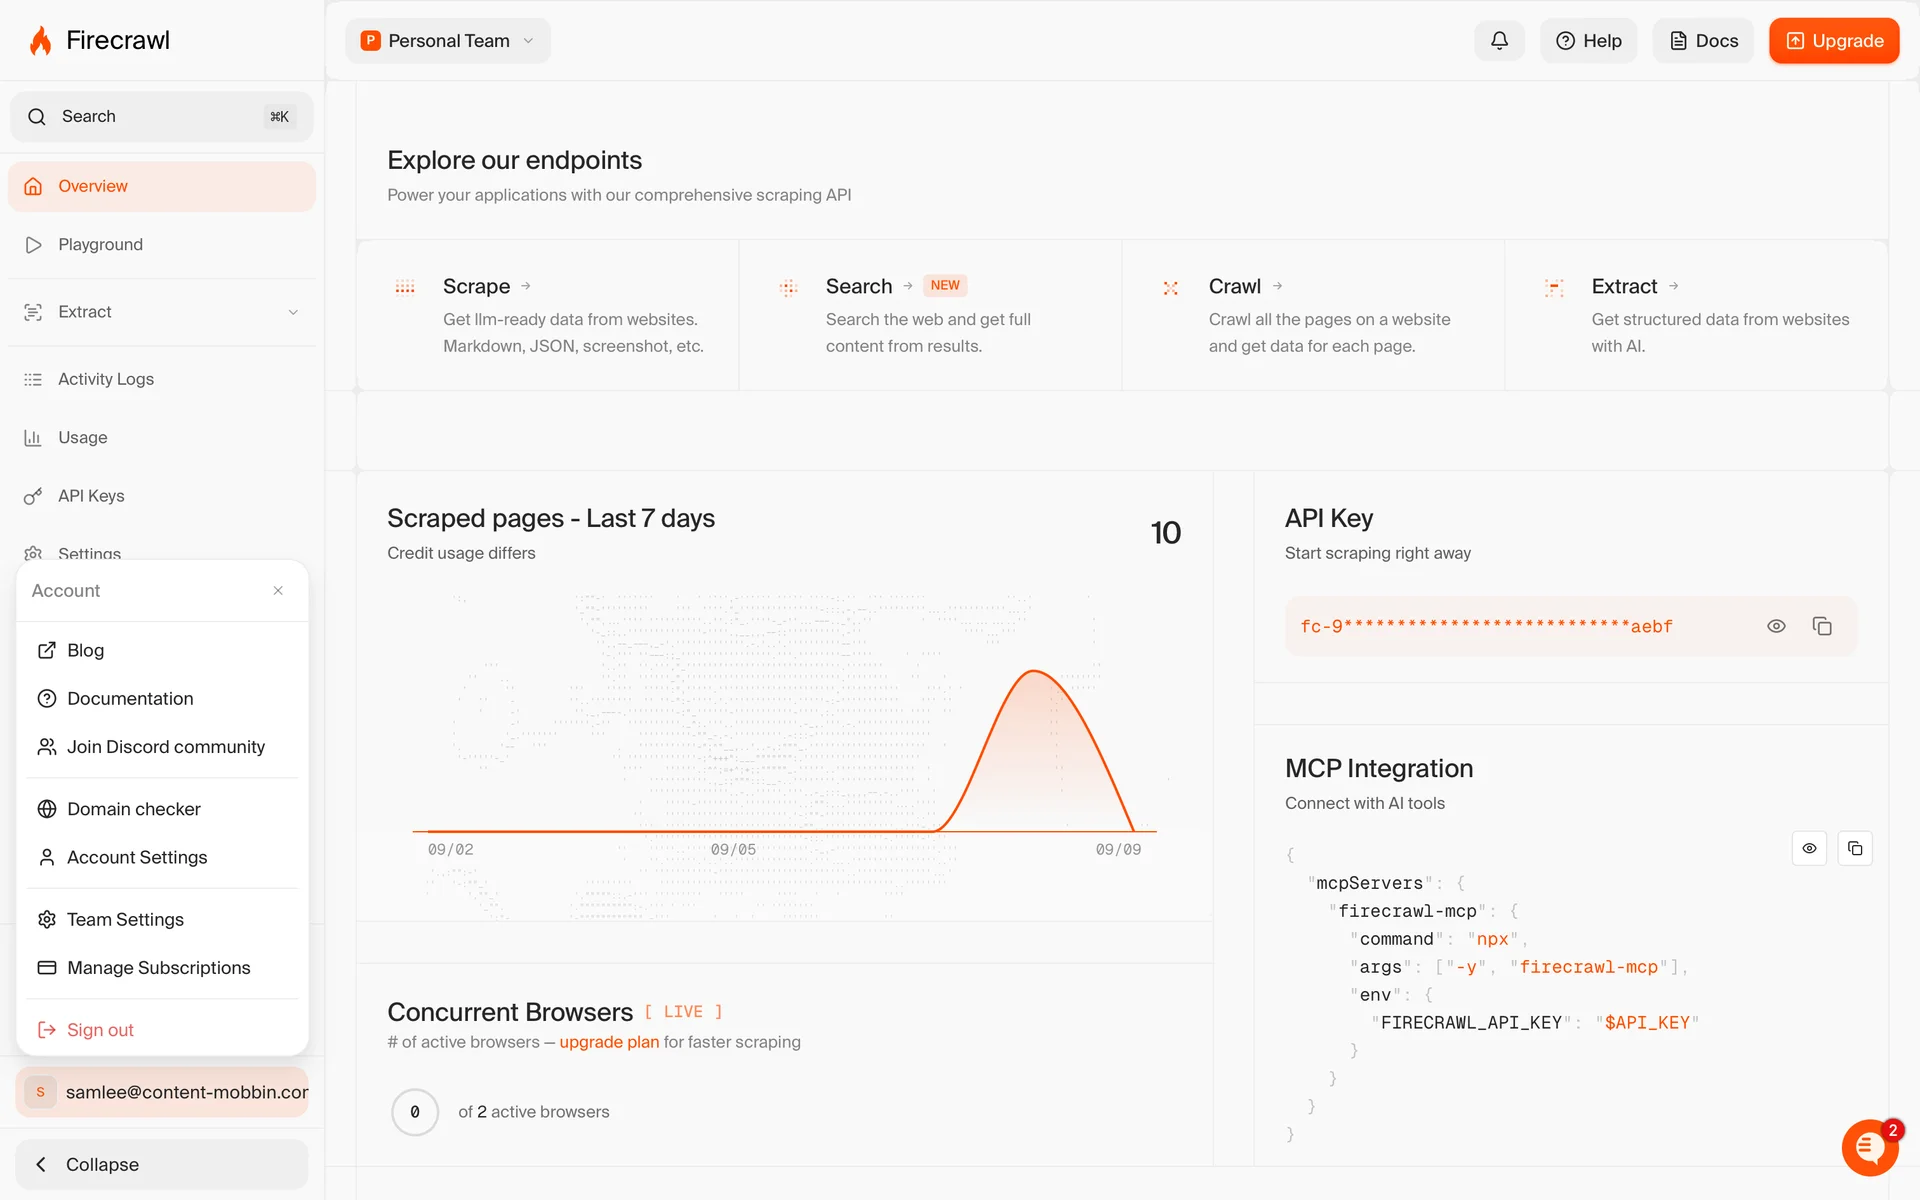Screen dimensions: 1920x1200
Task: Focus the sidebar Search field
Action: click(160, 117)
